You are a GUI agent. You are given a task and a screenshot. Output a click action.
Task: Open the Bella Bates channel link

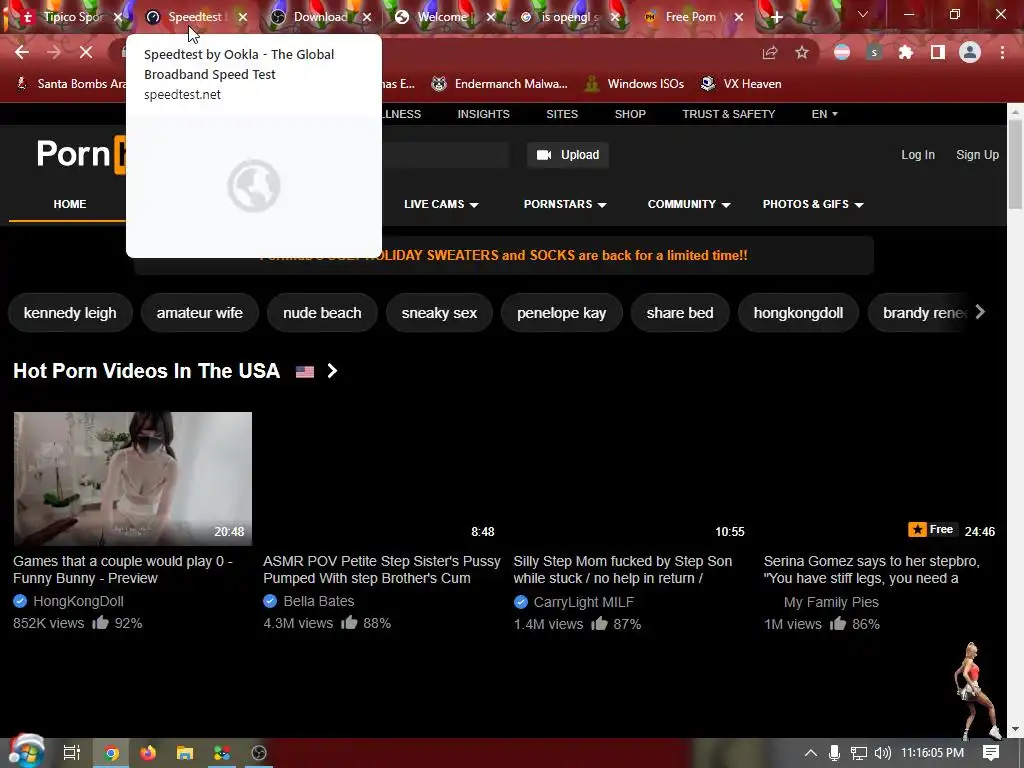coord(319,601)
